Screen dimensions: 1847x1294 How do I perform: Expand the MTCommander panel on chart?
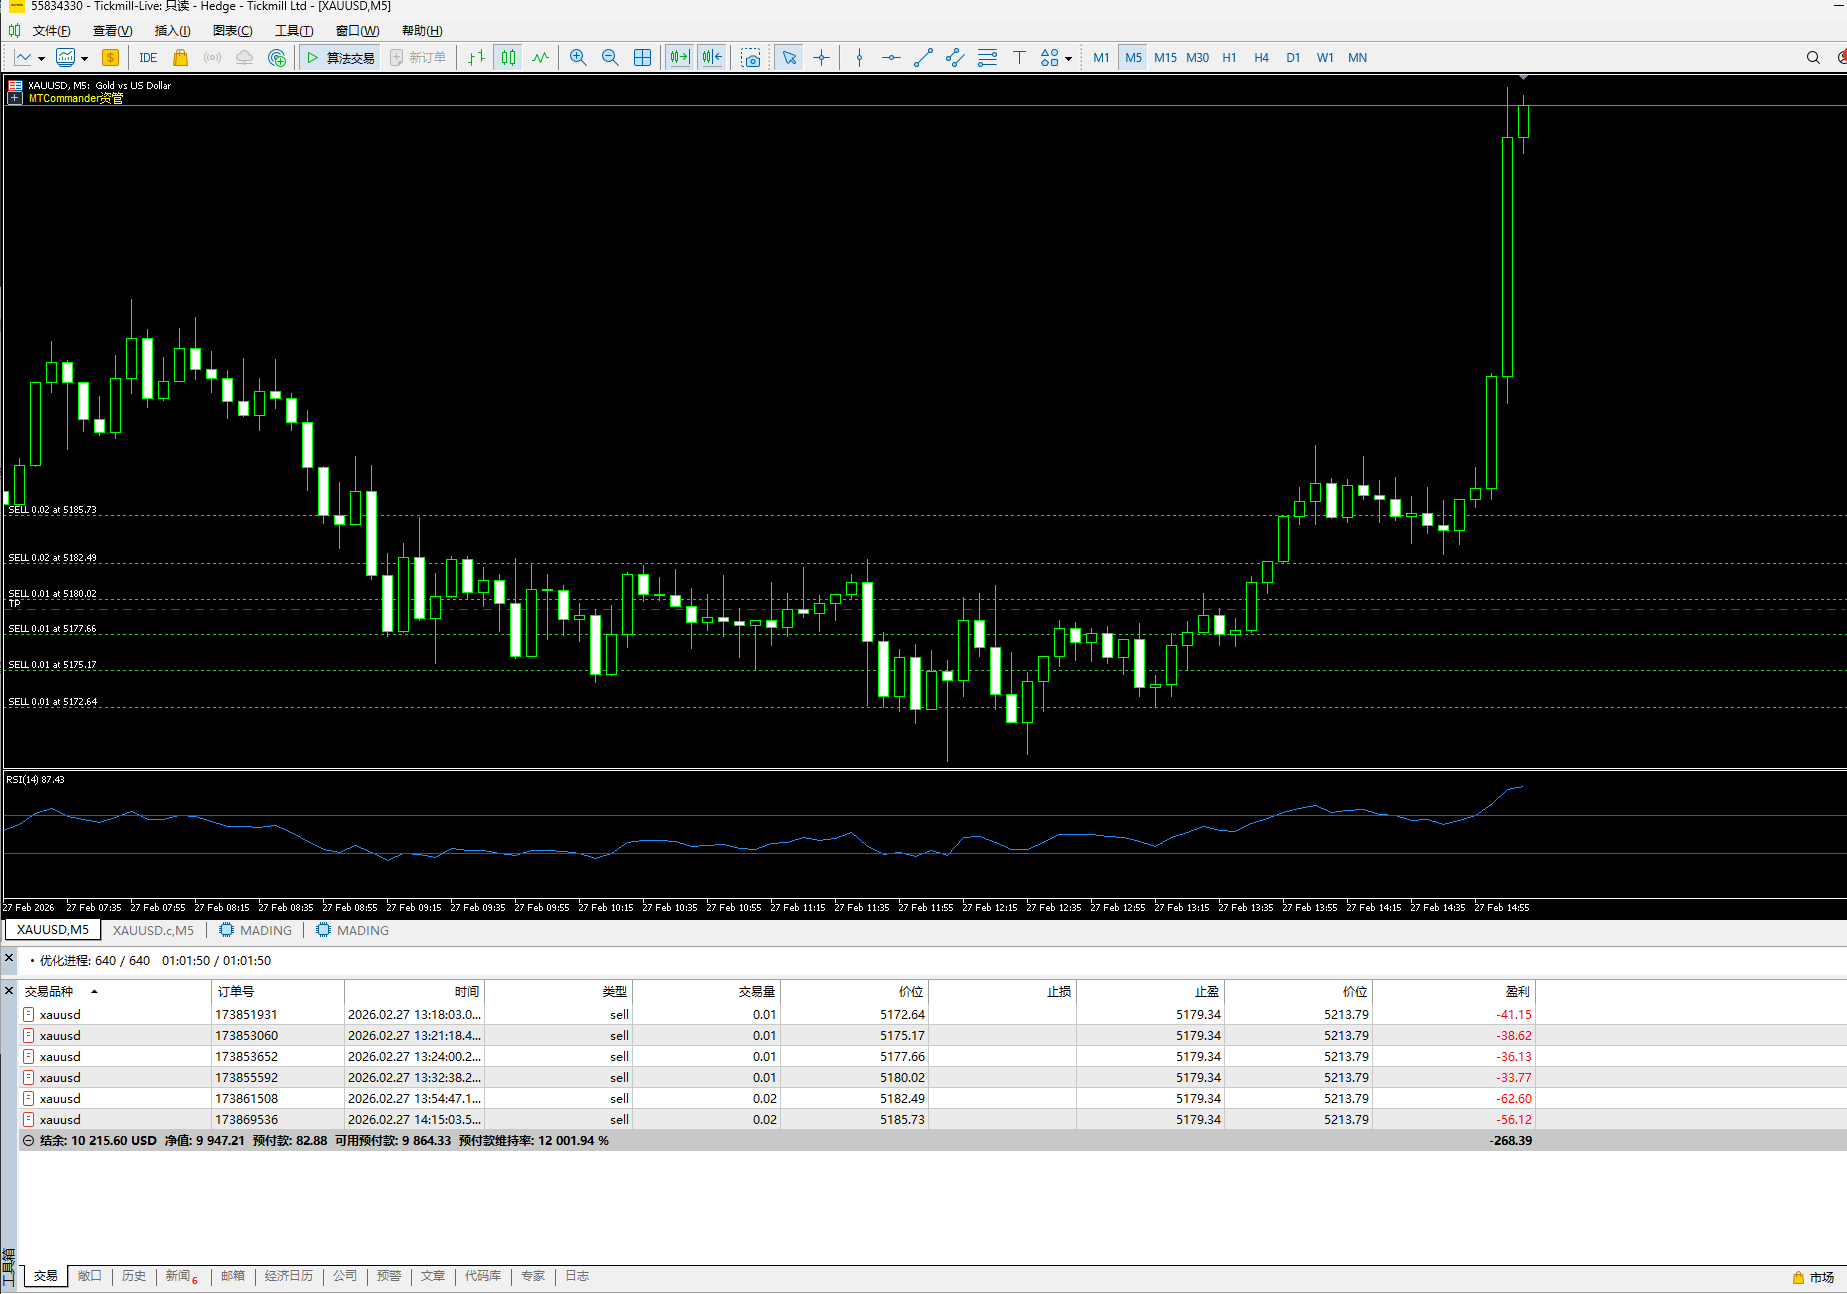(15, 99)
